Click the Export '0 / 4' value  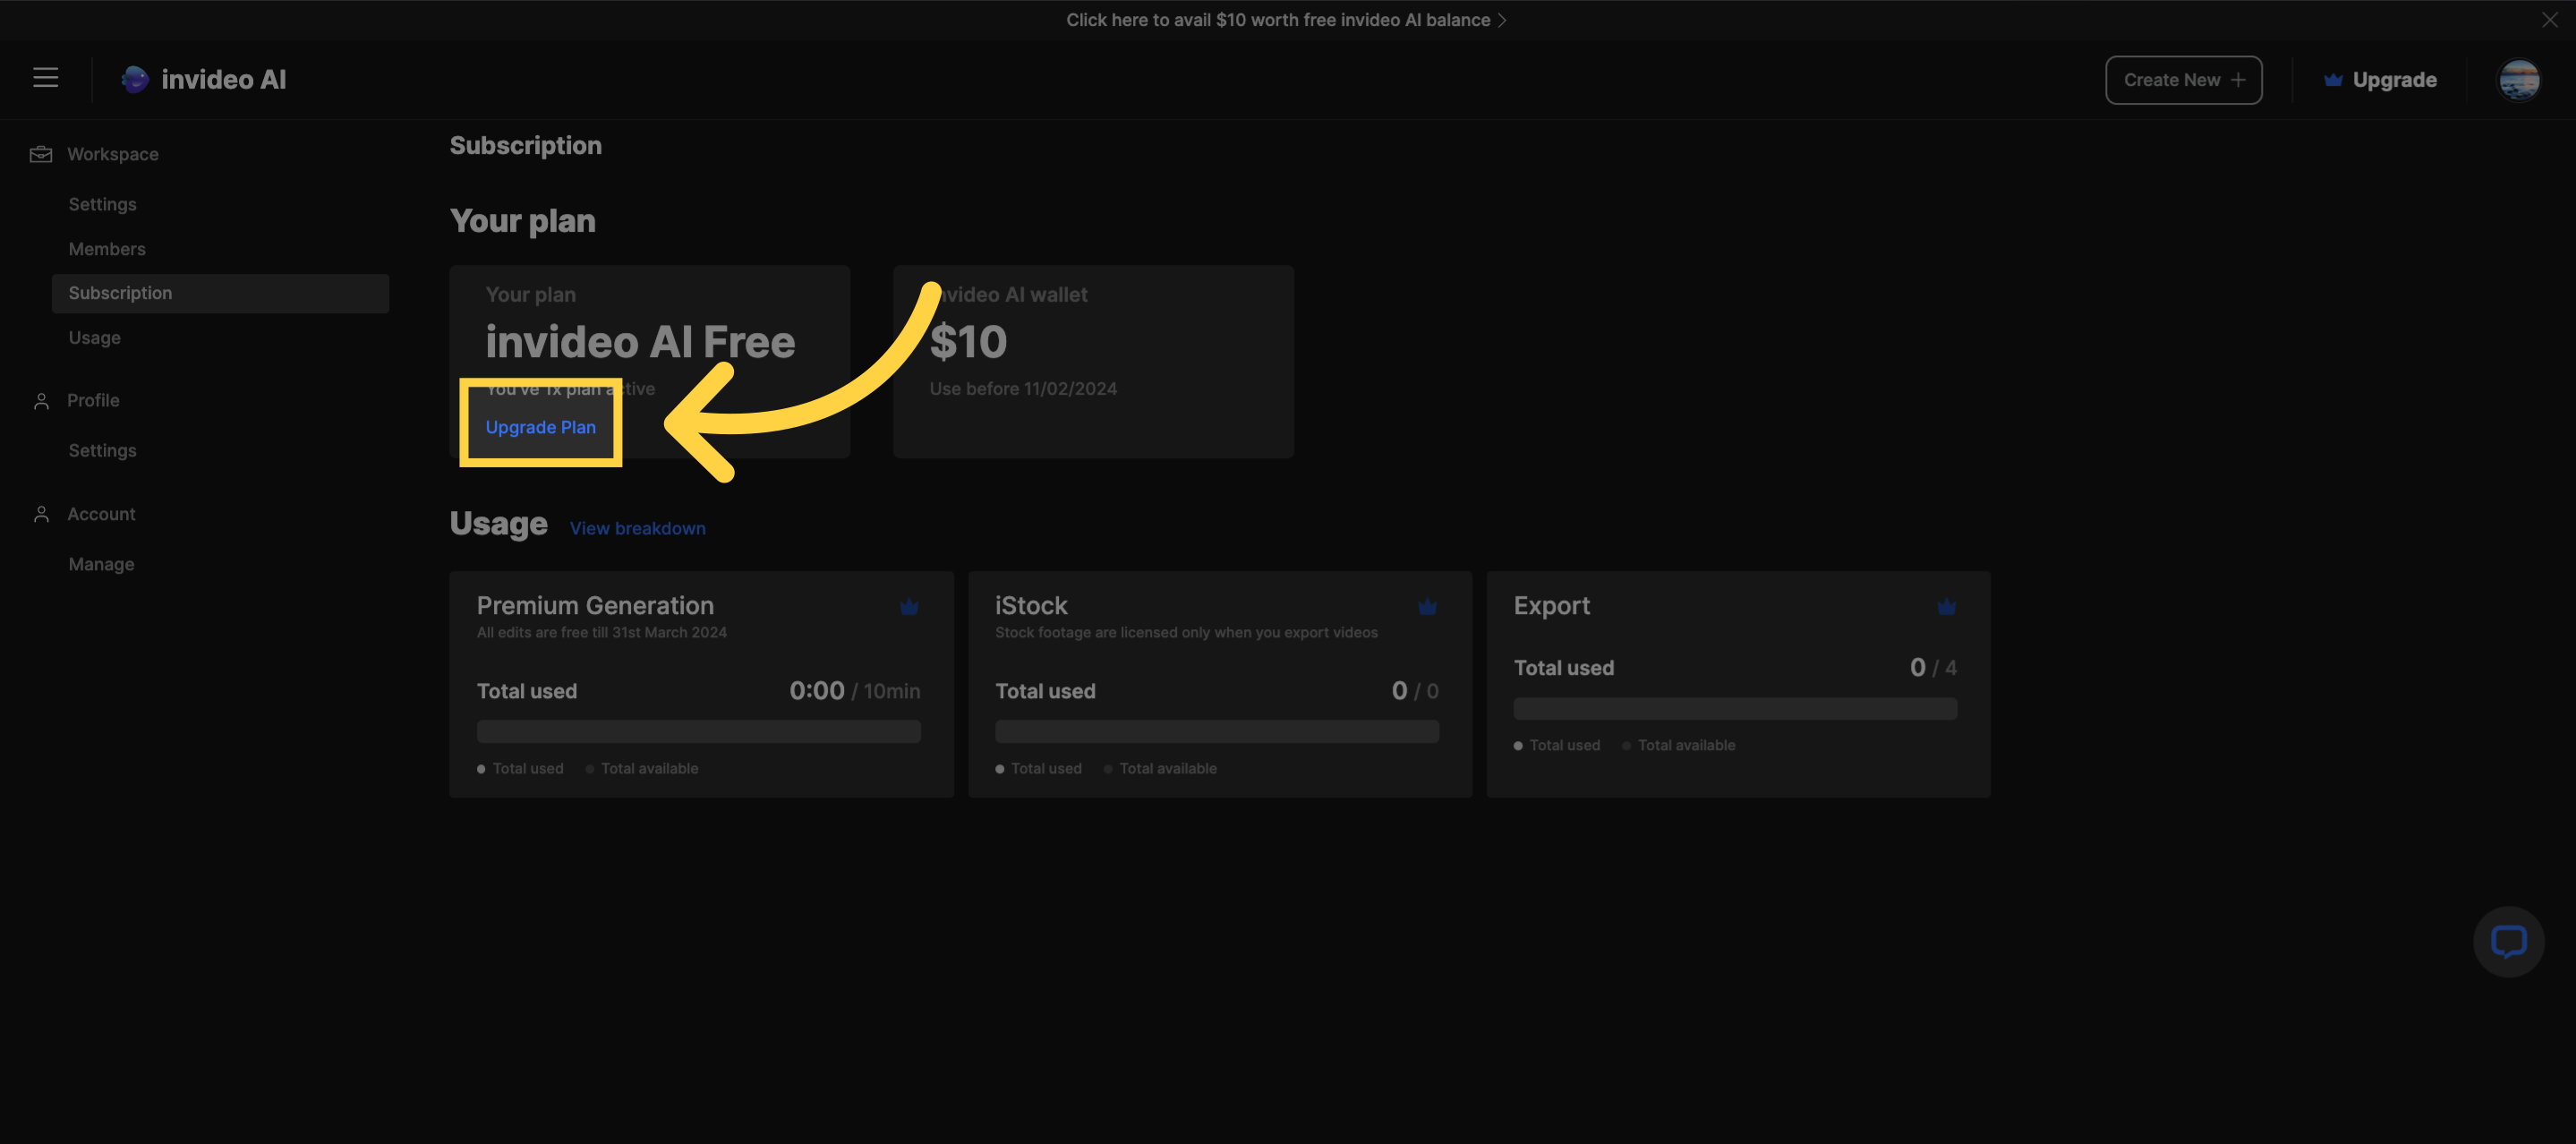point(1932,668)
